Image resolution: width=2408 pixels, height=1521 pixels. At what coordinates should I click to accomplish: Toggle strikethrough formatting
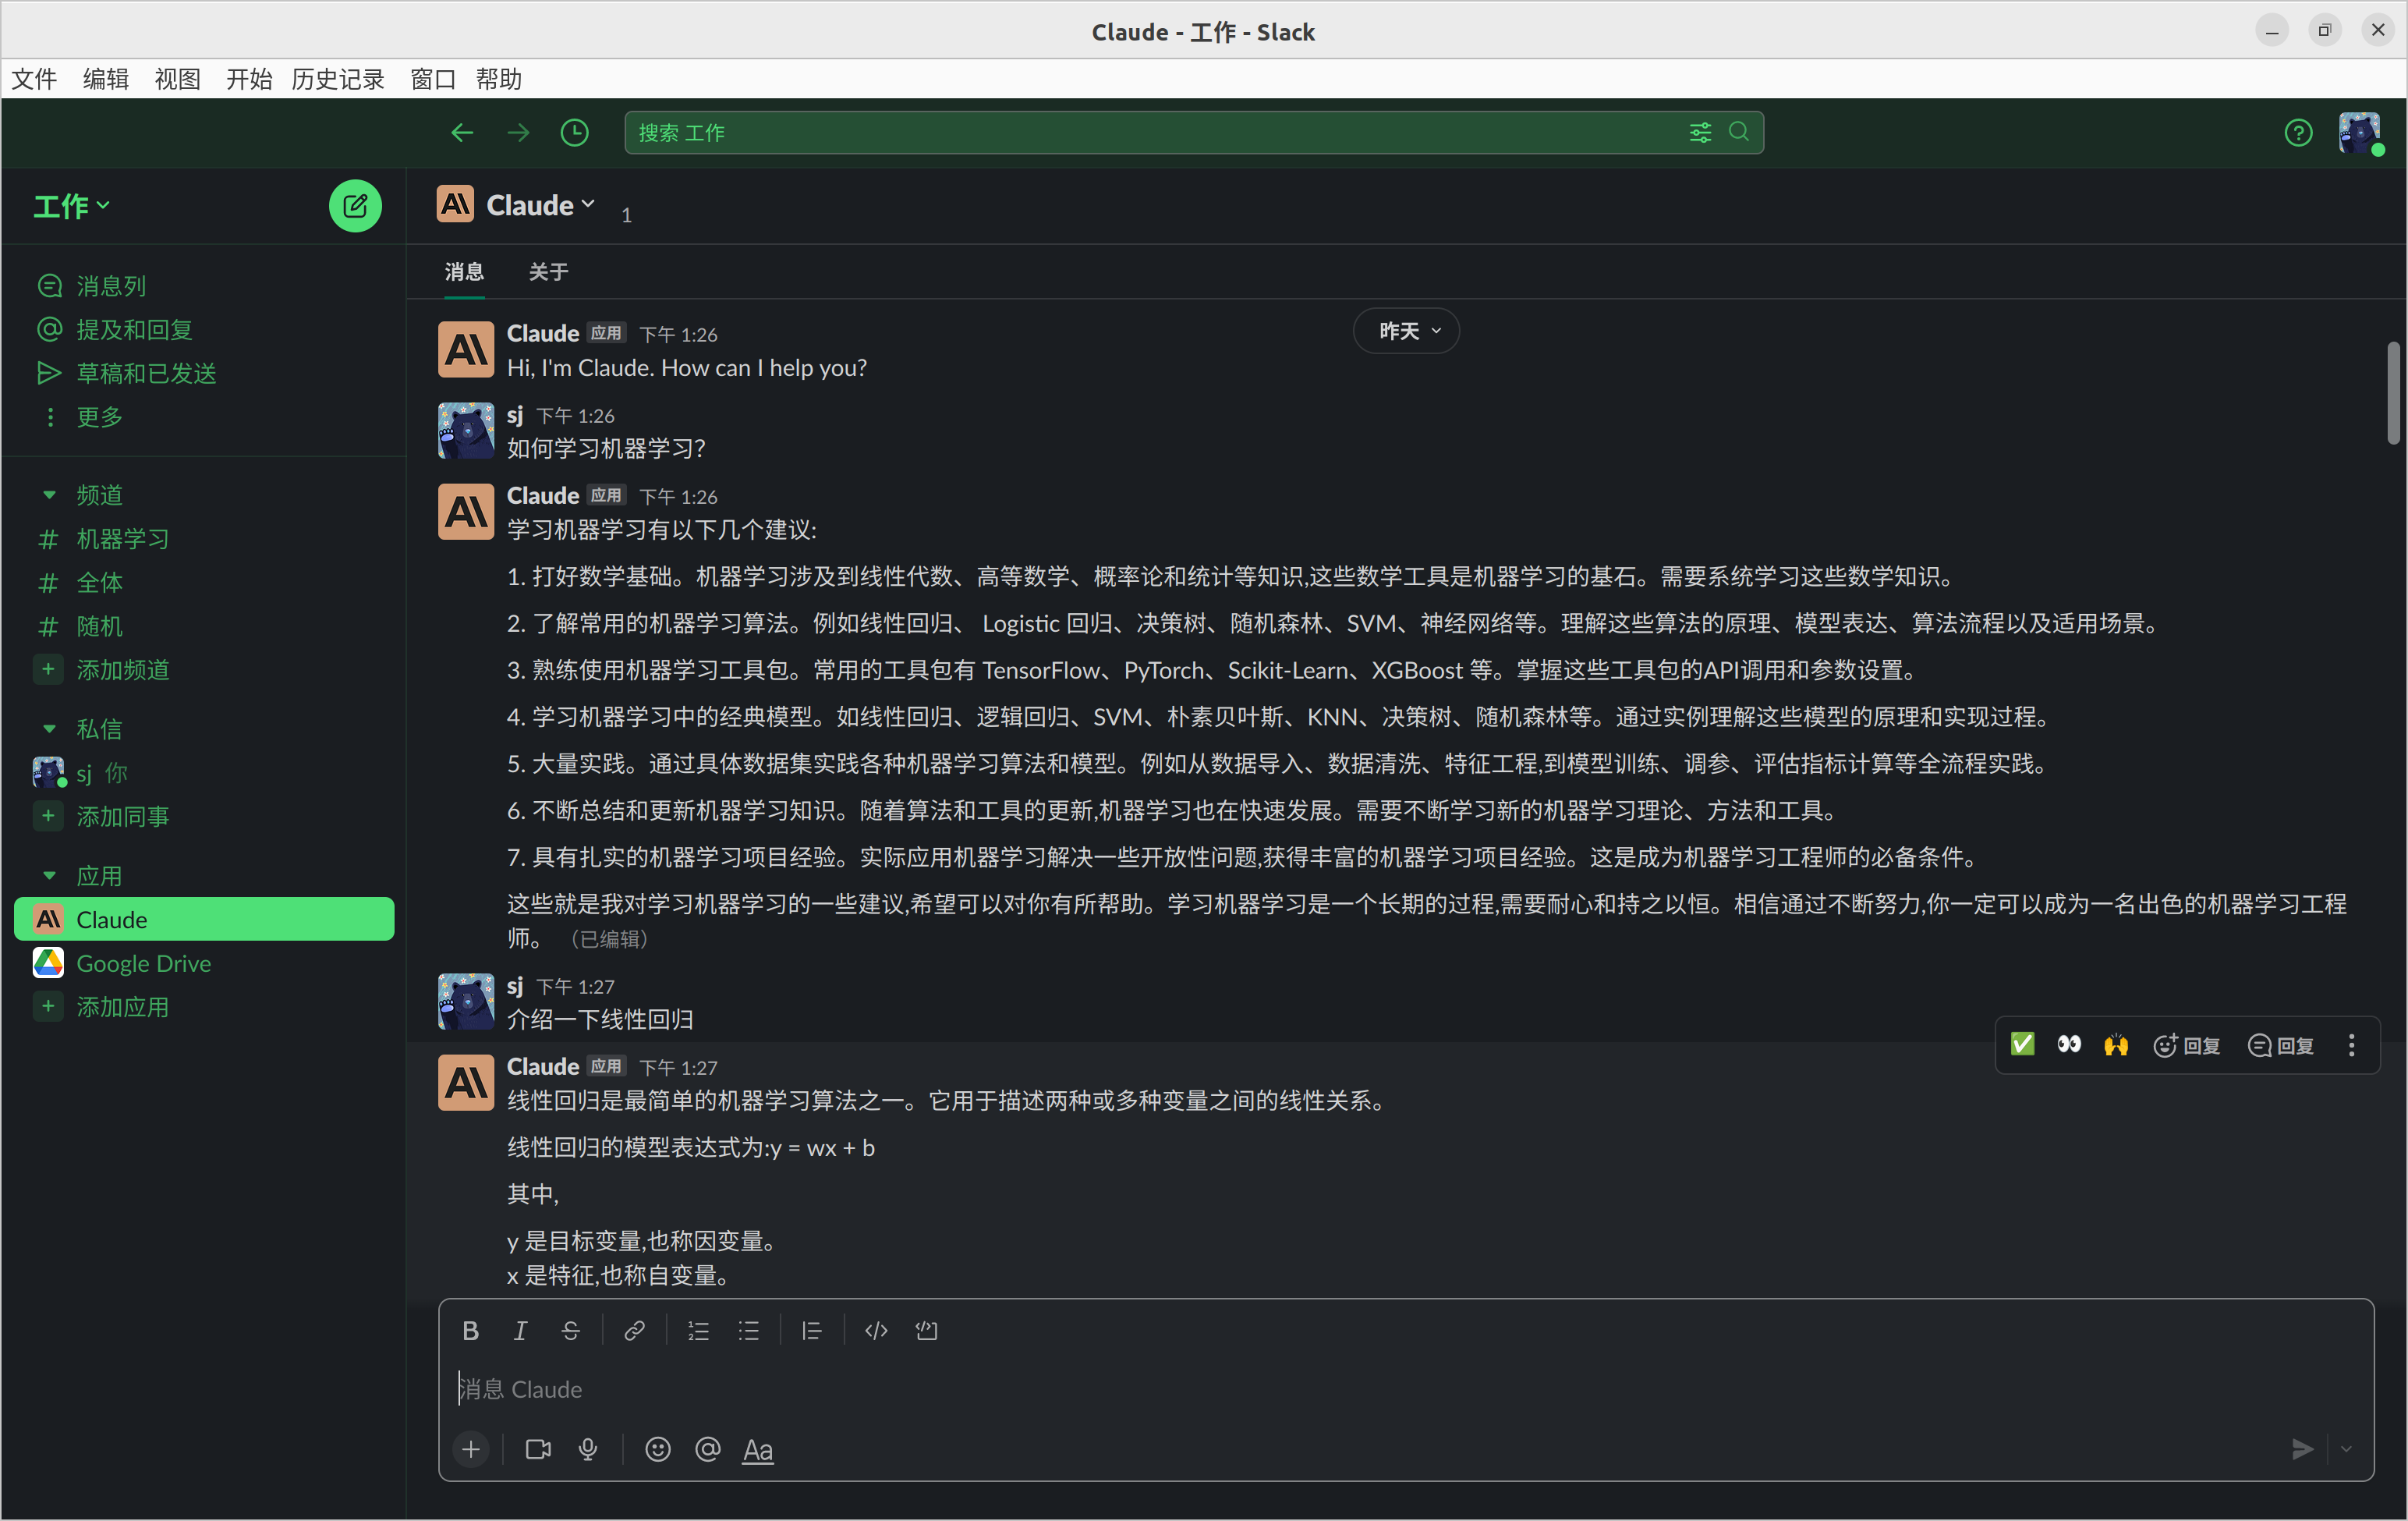[570, 1331]
